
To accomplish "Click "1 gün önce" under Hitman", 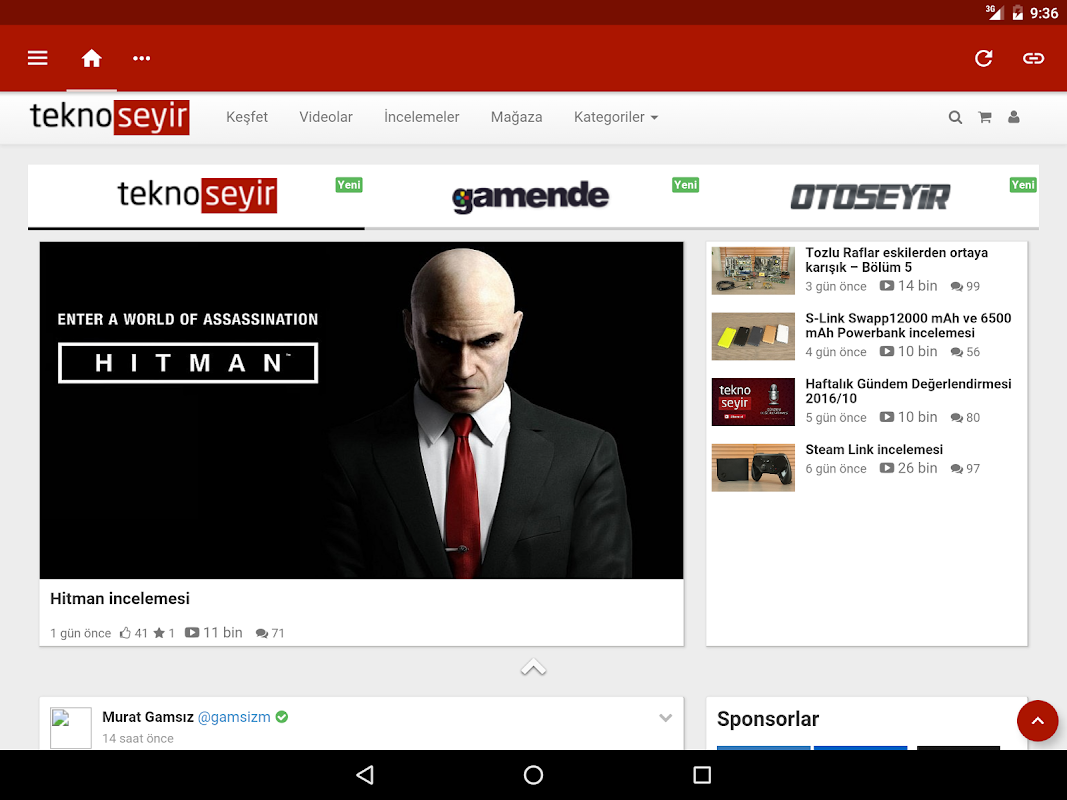I will 80,633.
